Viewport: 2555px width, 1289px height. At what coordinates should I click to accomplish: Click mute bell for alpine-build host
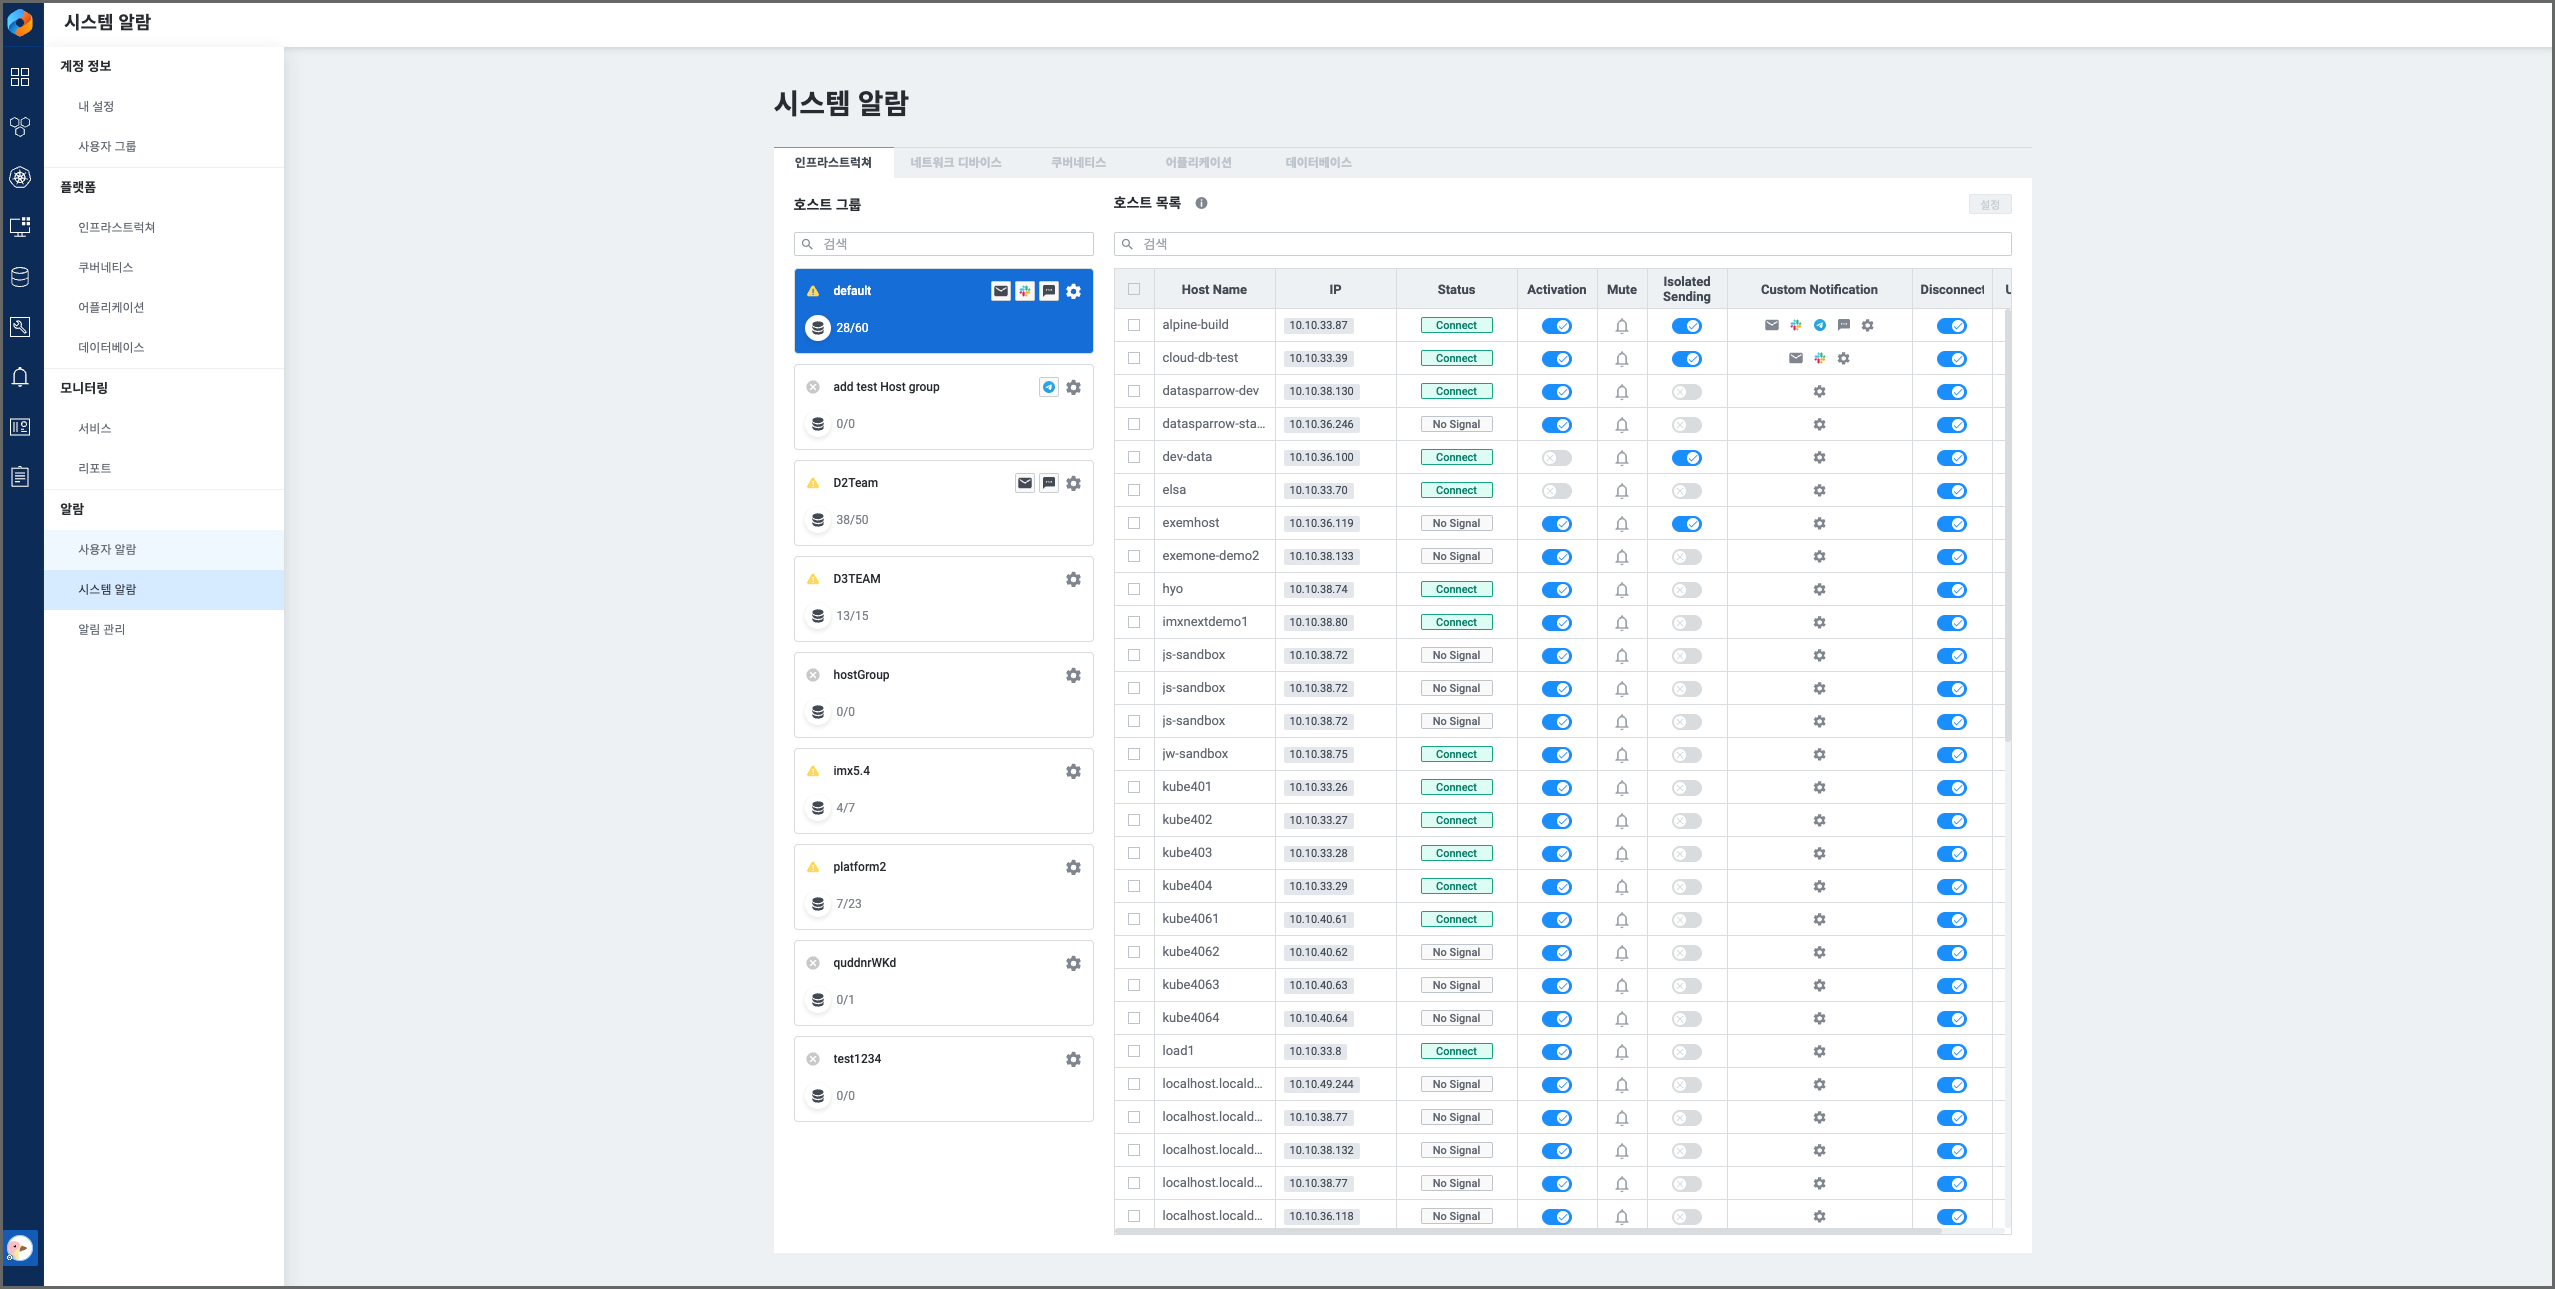click(x=1621, y=326)
